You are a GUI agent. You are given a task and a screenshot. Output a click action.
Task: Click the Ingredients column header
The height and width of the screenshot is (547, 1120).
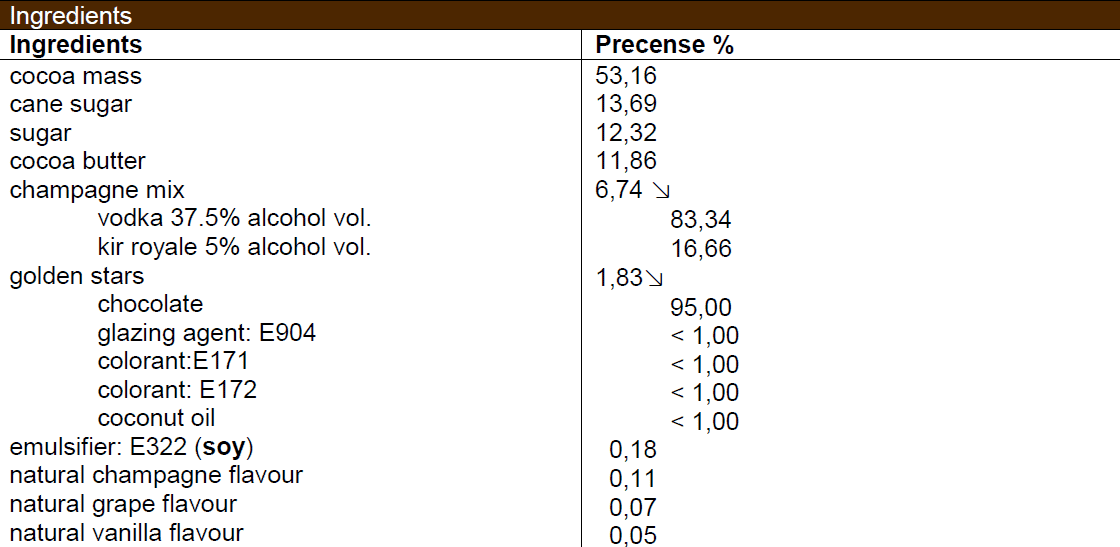pyautogui.click(x=76, y=44)
